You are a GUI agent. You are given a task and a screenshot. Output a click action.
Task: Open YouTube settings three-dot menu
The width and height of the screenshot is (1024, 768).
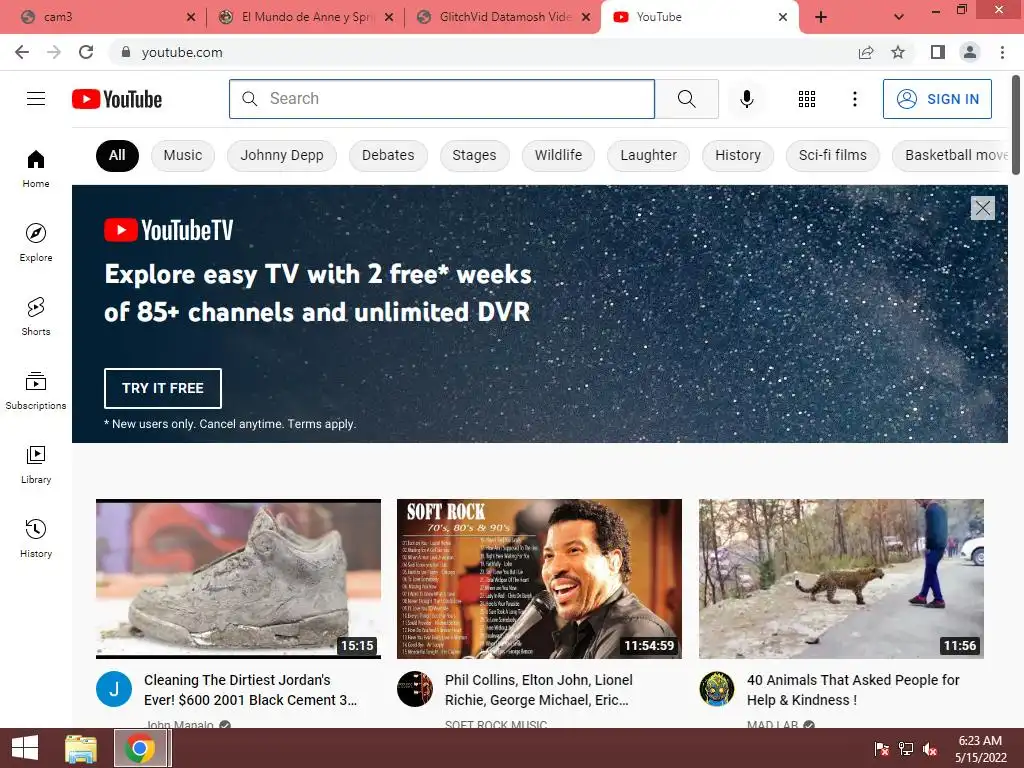click(x=854, y=99)
